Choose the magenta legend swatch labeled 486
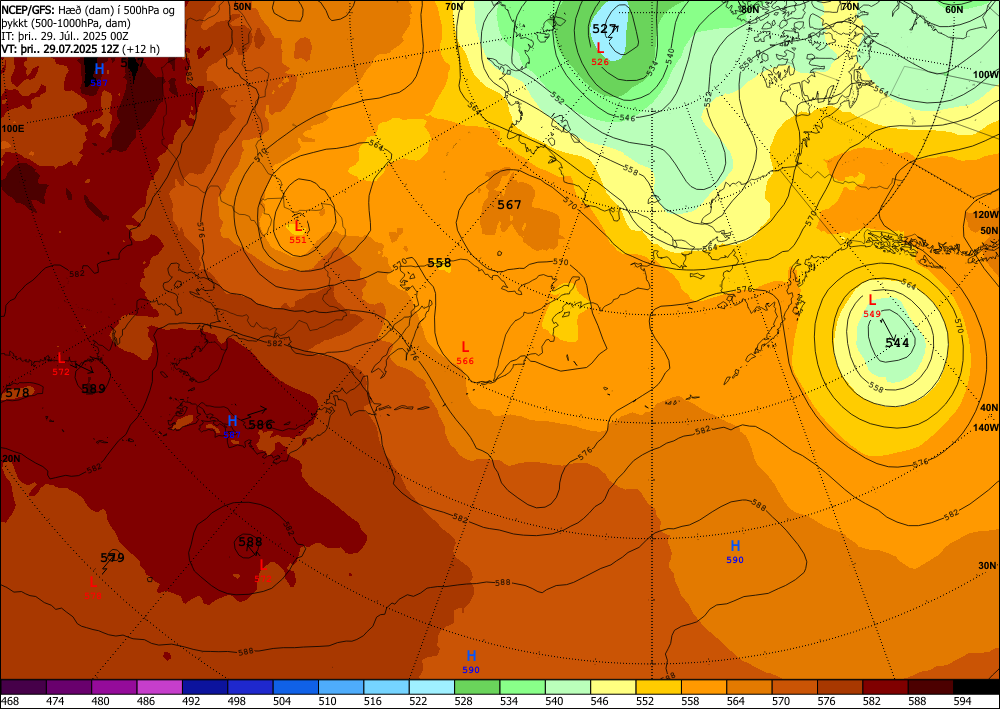 (159, 687)
